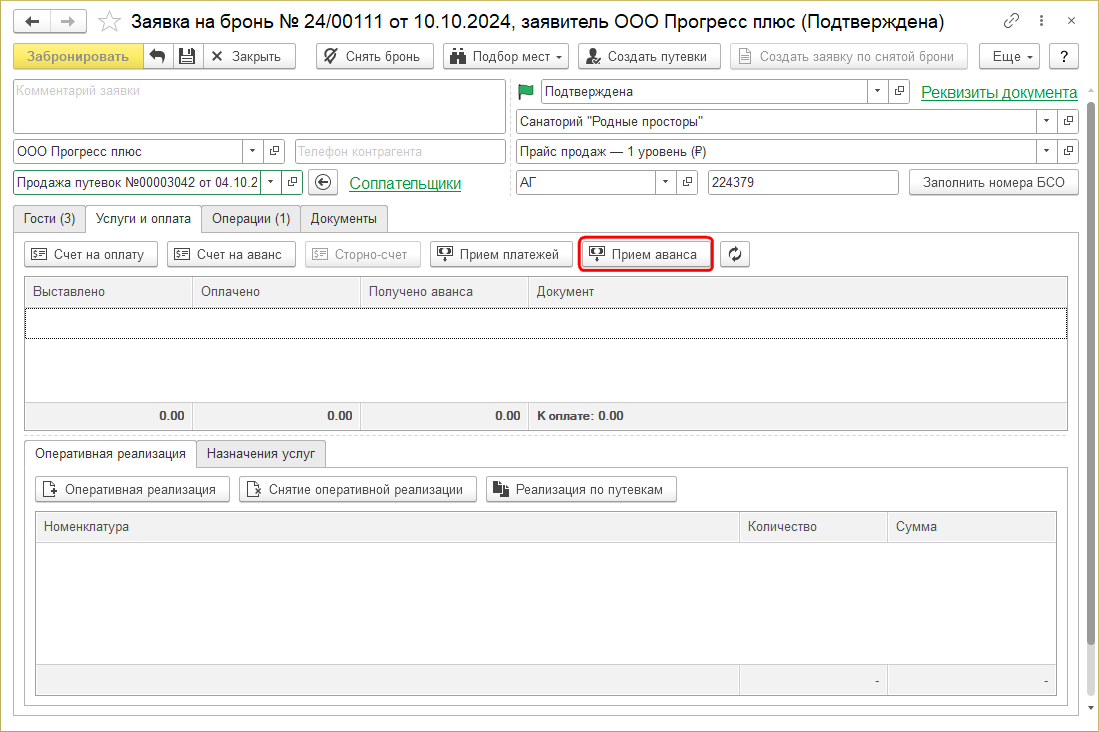Refresh payments with the circular arrows icon
Viewport: 1099px width, 732px height.
[735, 254]
